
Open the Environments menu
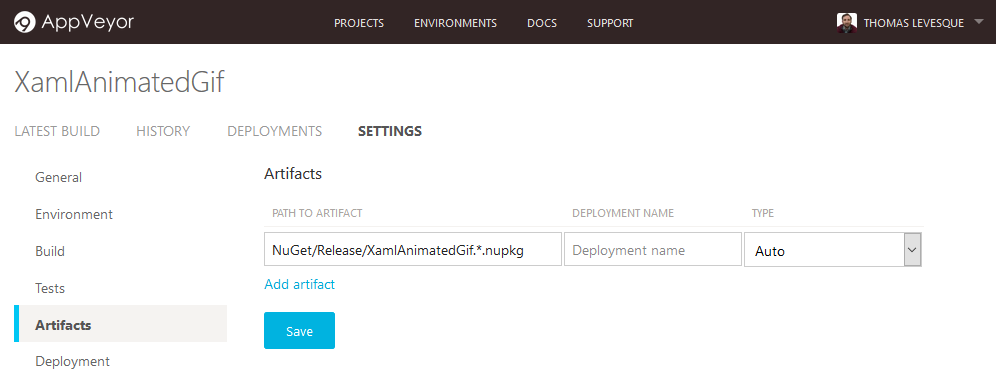click(x=455, y=23)
